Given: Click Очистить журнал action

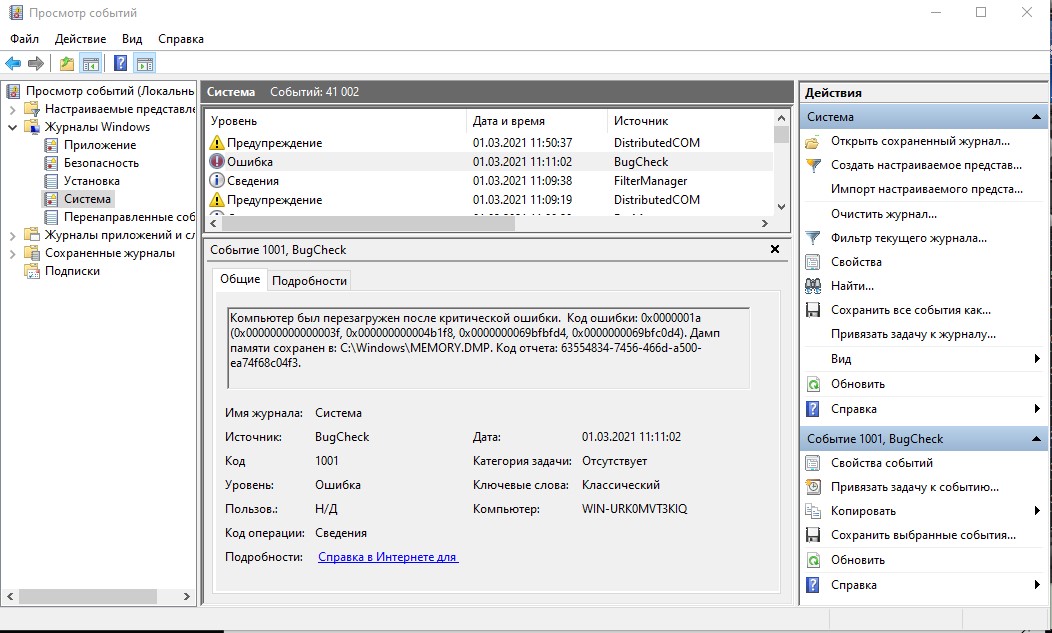Looking at the screenshot, I should pyautogui.click(x=884, y=214).
